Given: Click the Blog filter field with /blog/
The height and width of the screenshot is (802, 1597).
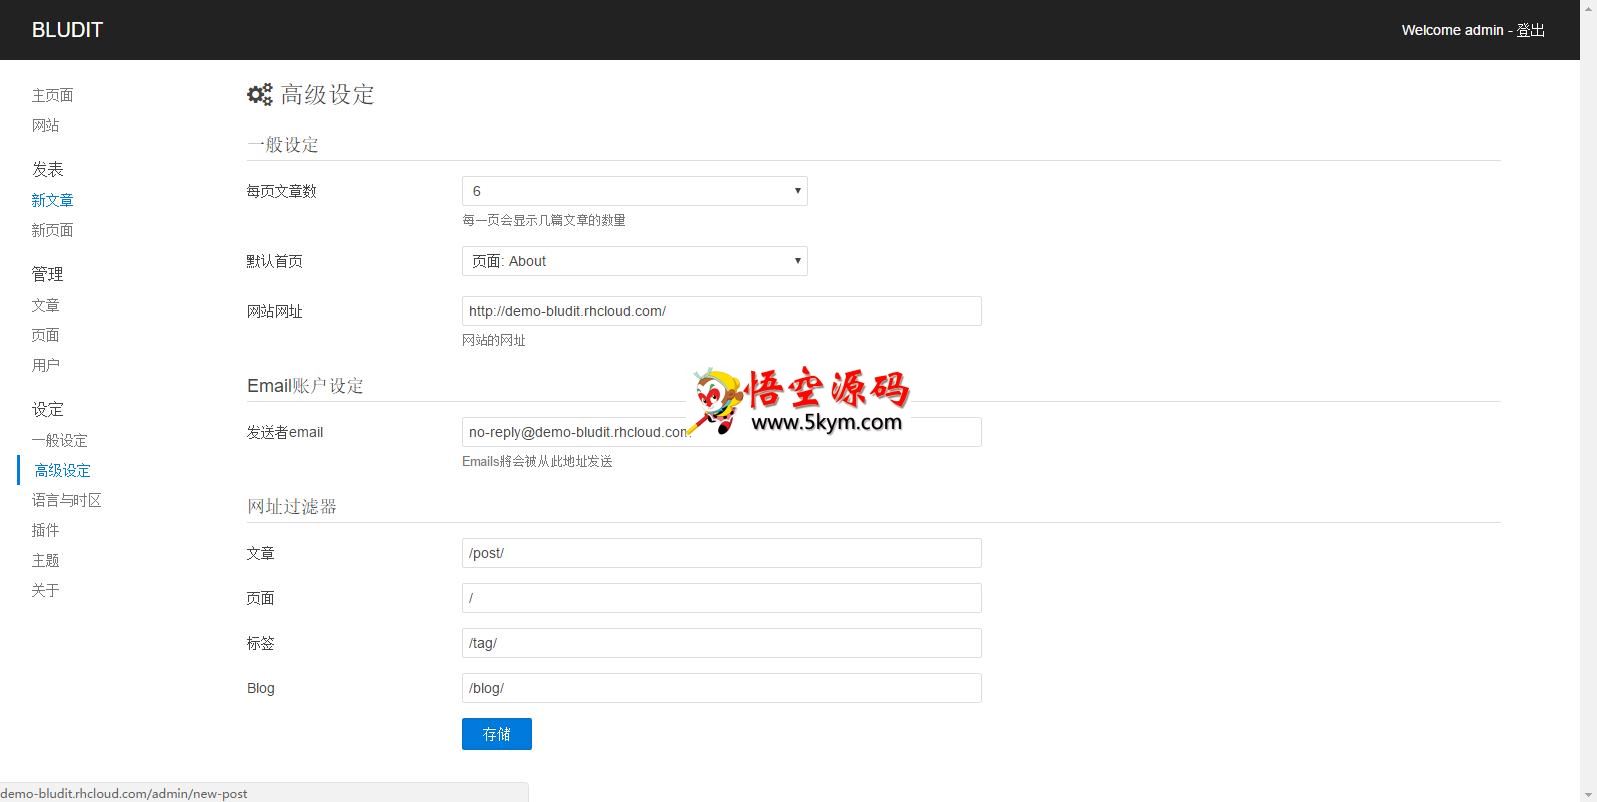Looking at the screenshot, I should (722, 688).
